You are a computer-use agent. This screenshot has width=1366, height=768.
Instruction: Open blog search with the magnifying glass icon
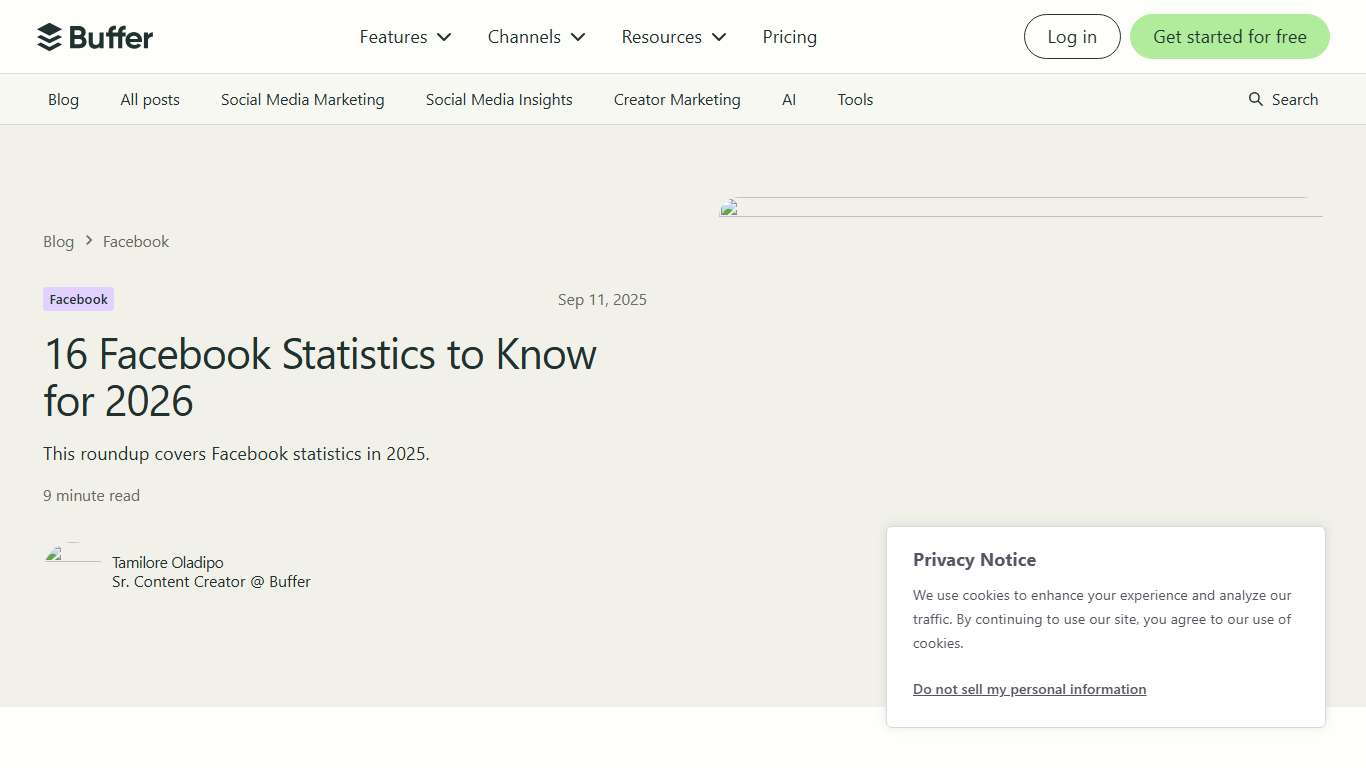(x=1255, y=99)
